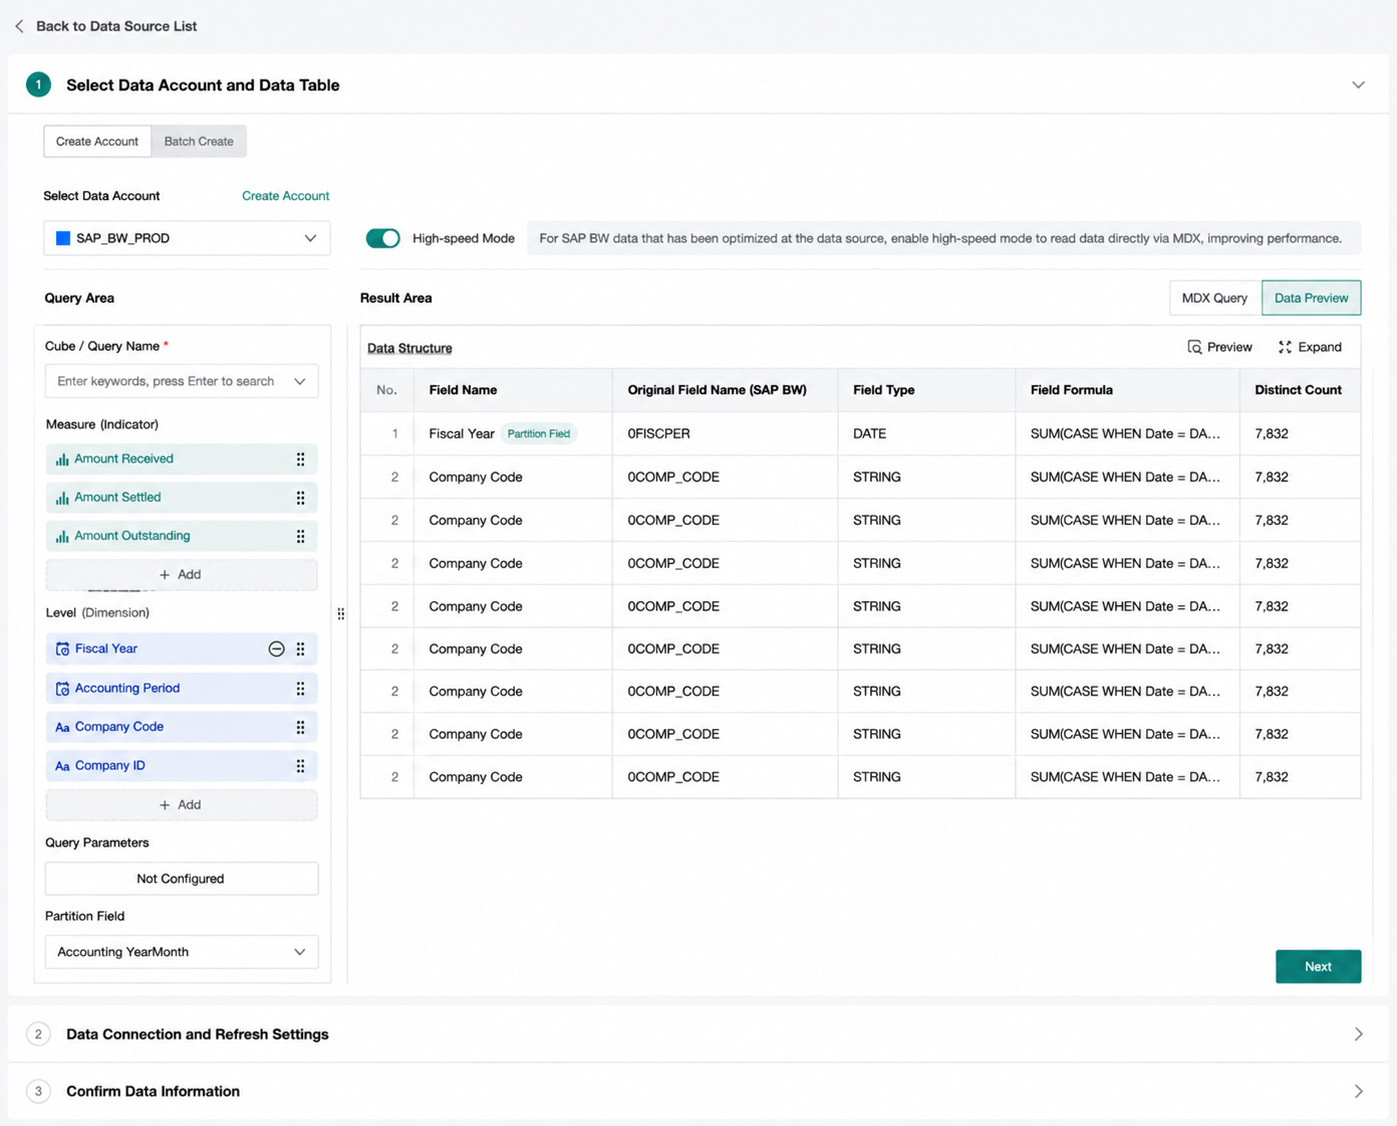Click the bar chart icon for Amount Received
The height and width of the screenshot is (1126, 1397).
pos(62,459)
